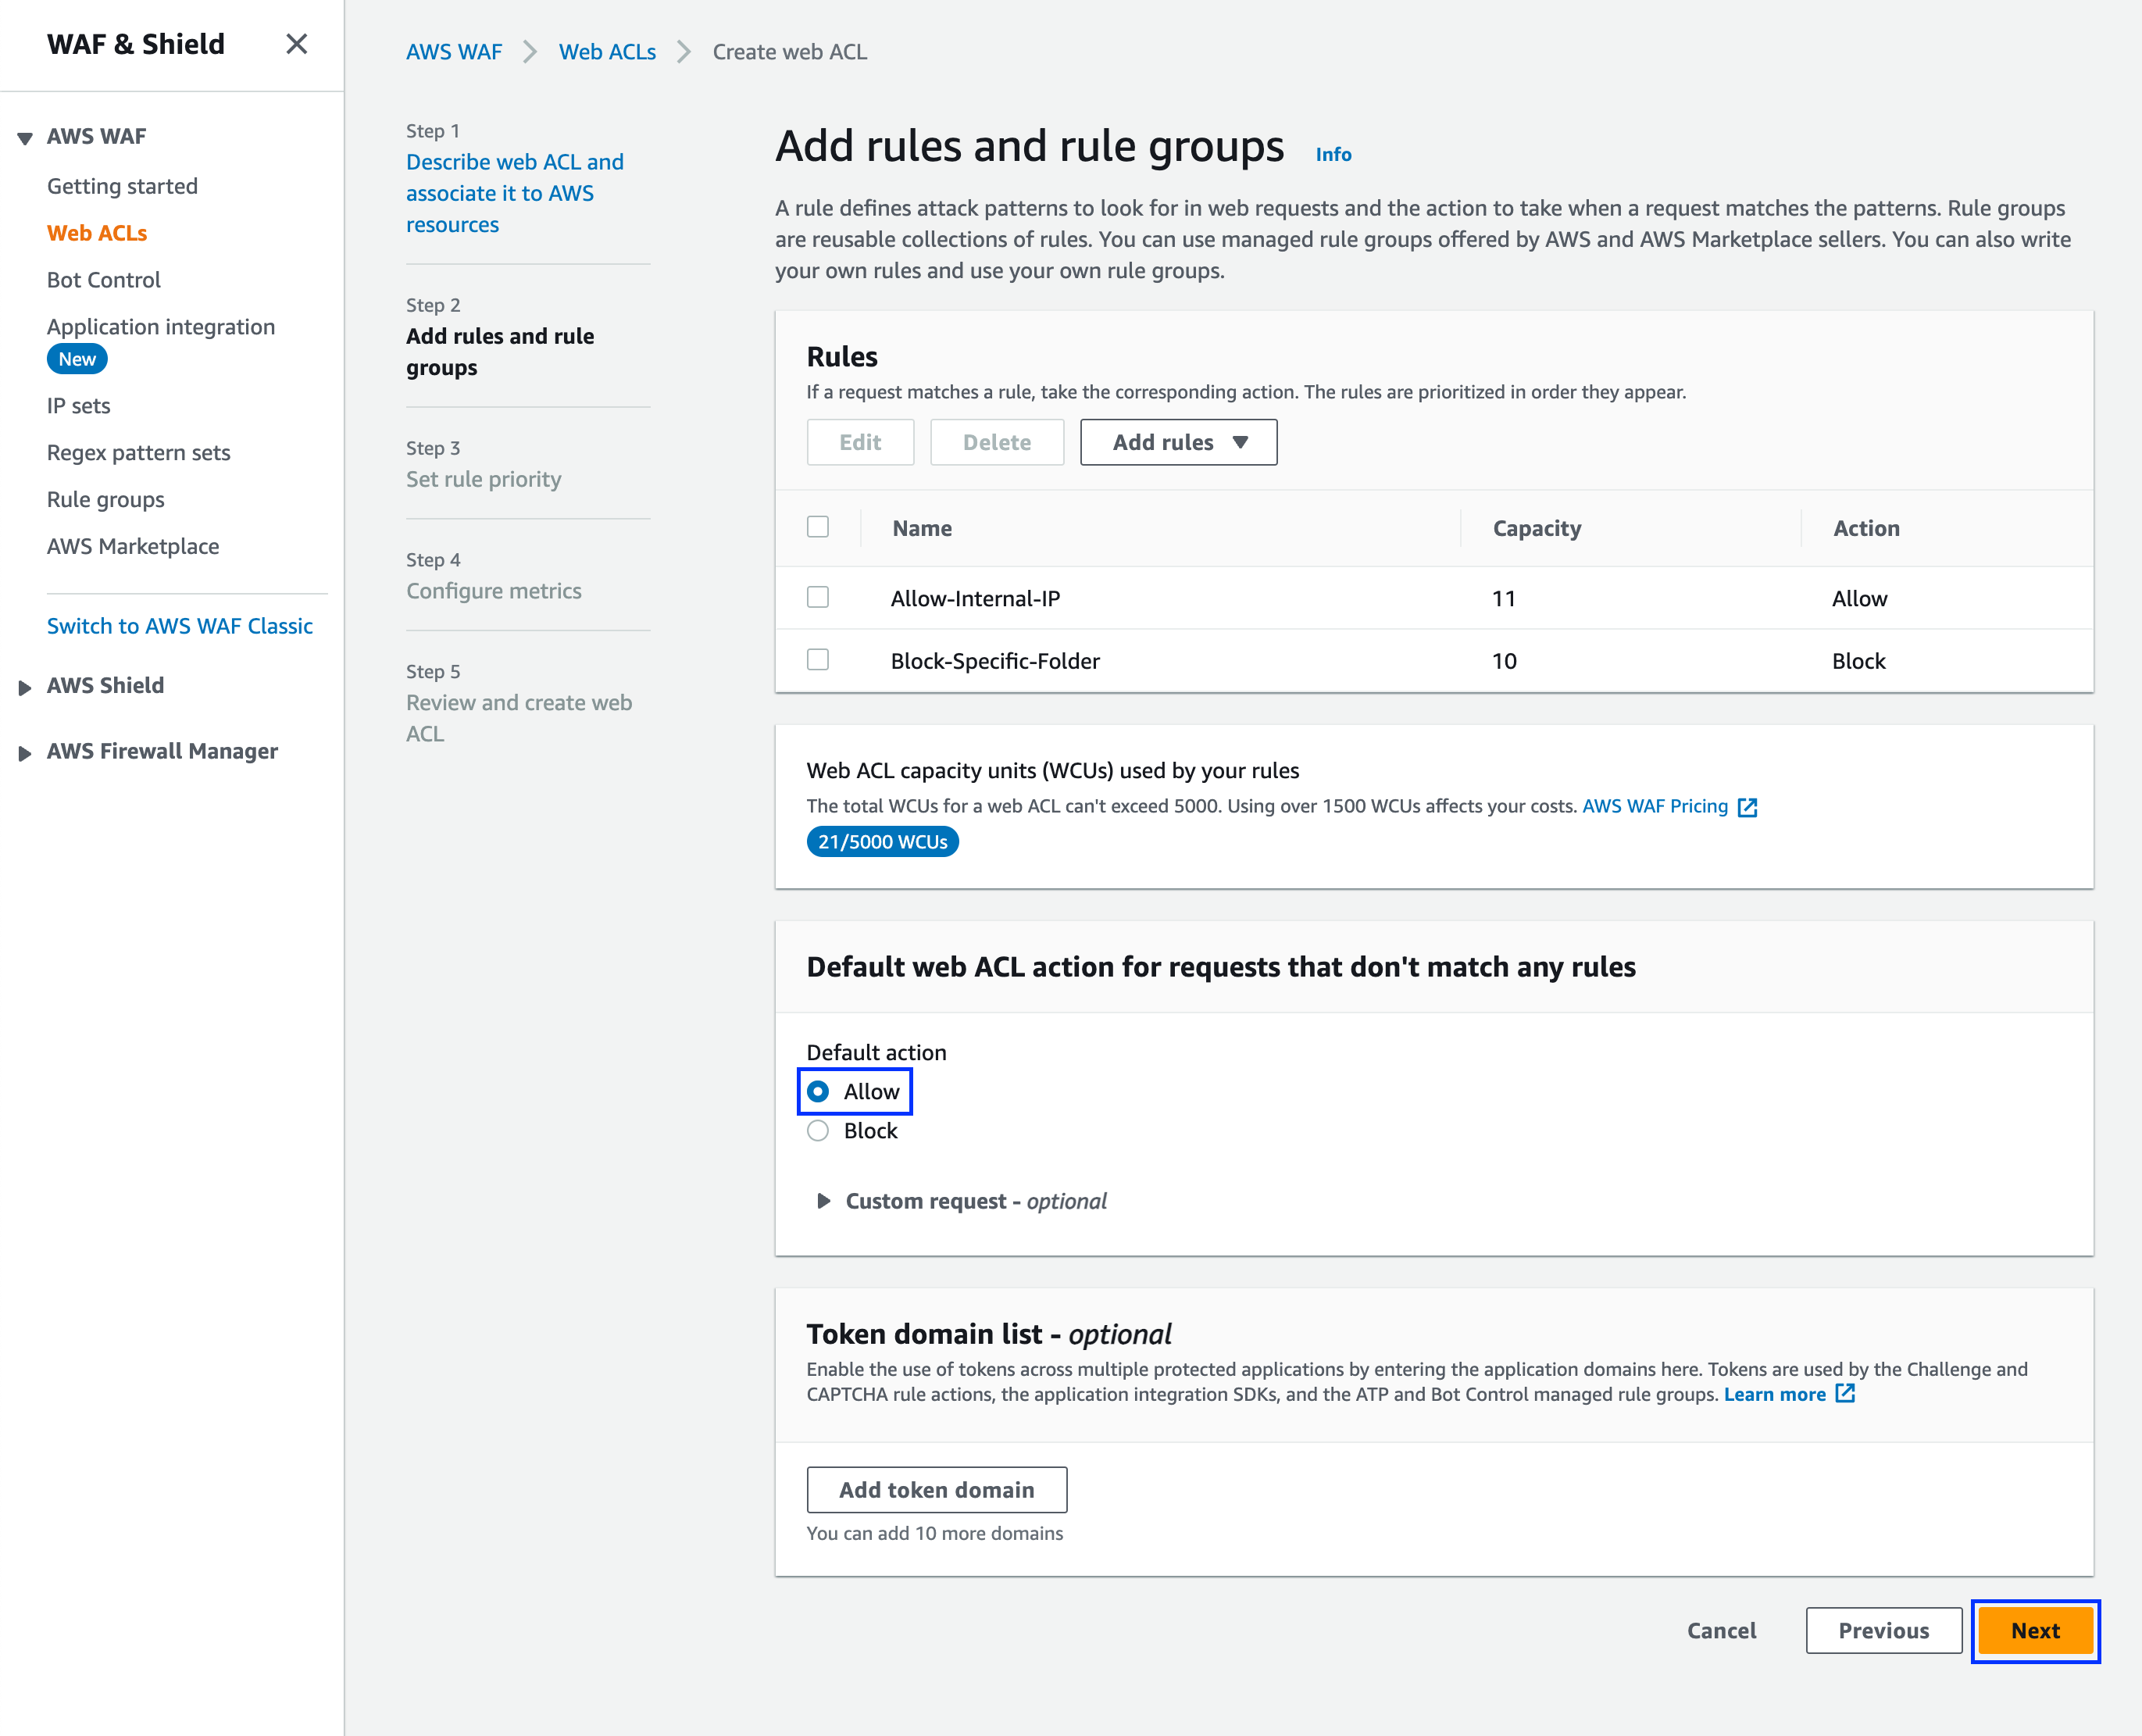Click Step 5 Review and create web ACL

(519, 718)
